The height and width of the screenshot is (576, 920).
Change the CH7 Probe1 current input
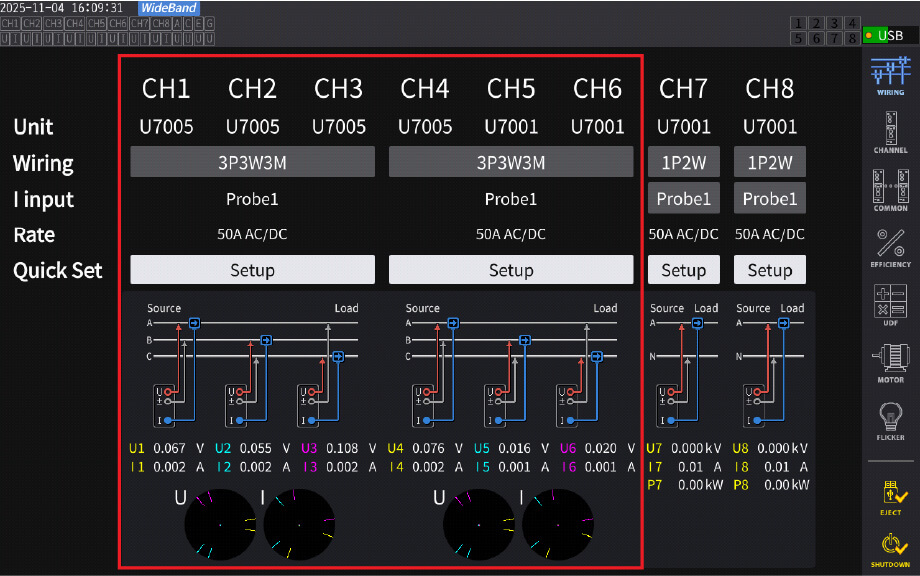coord(683,198)
